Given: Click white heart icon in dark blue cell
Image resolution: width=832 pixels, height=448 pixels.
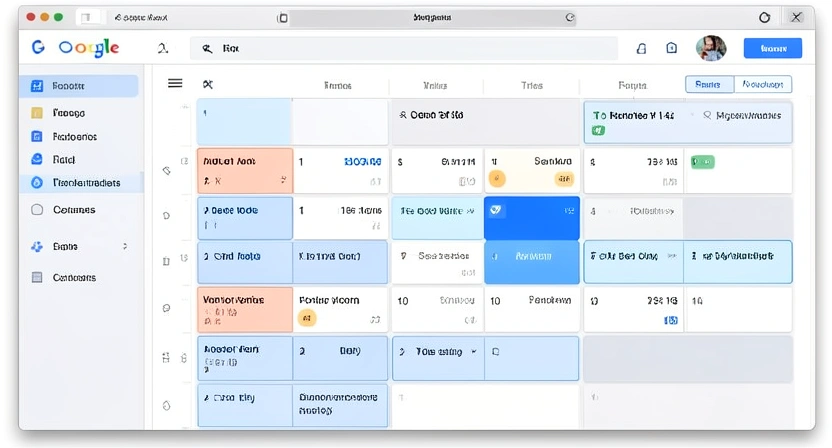Looking at the screenshot, I should coord(496,210).
